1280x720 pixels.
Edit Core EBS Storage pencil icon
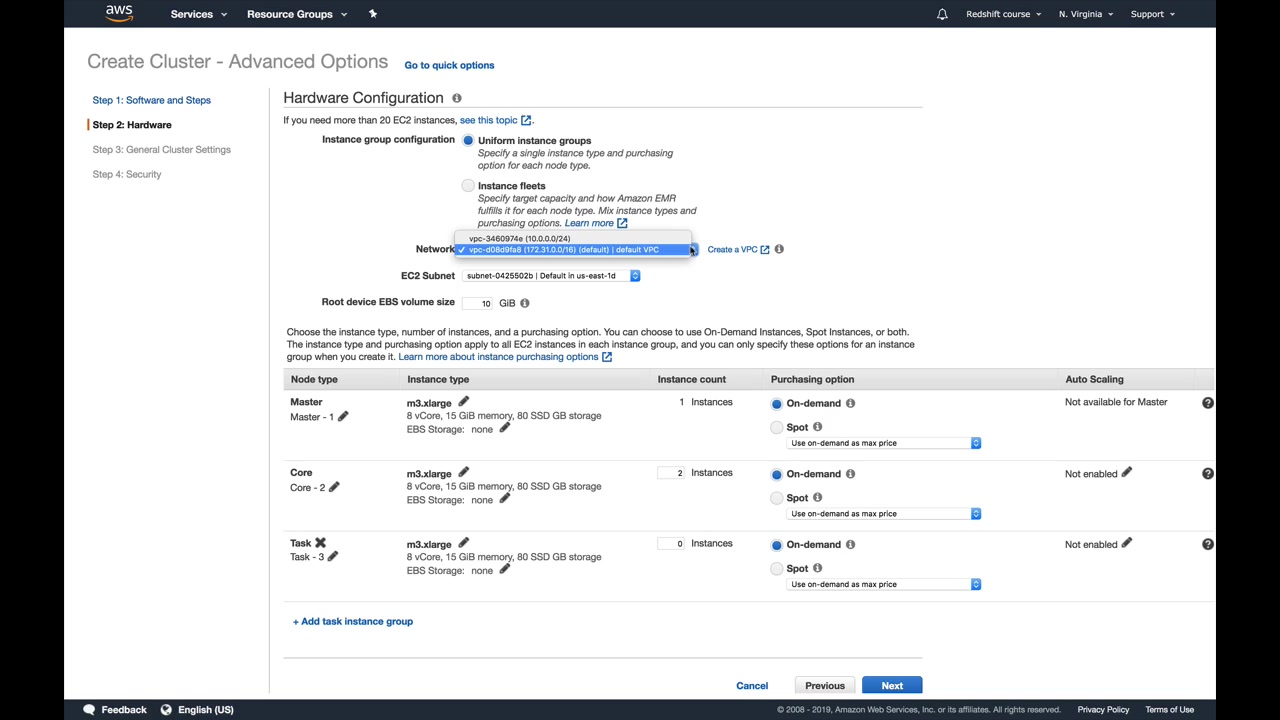[x=504, y=499]
